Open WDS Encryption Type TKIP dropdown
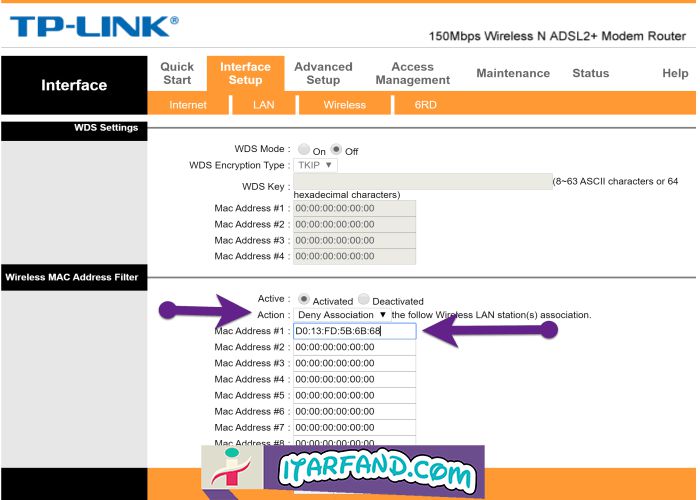Viewport: 700px width, 500px height. click(315, 165)
